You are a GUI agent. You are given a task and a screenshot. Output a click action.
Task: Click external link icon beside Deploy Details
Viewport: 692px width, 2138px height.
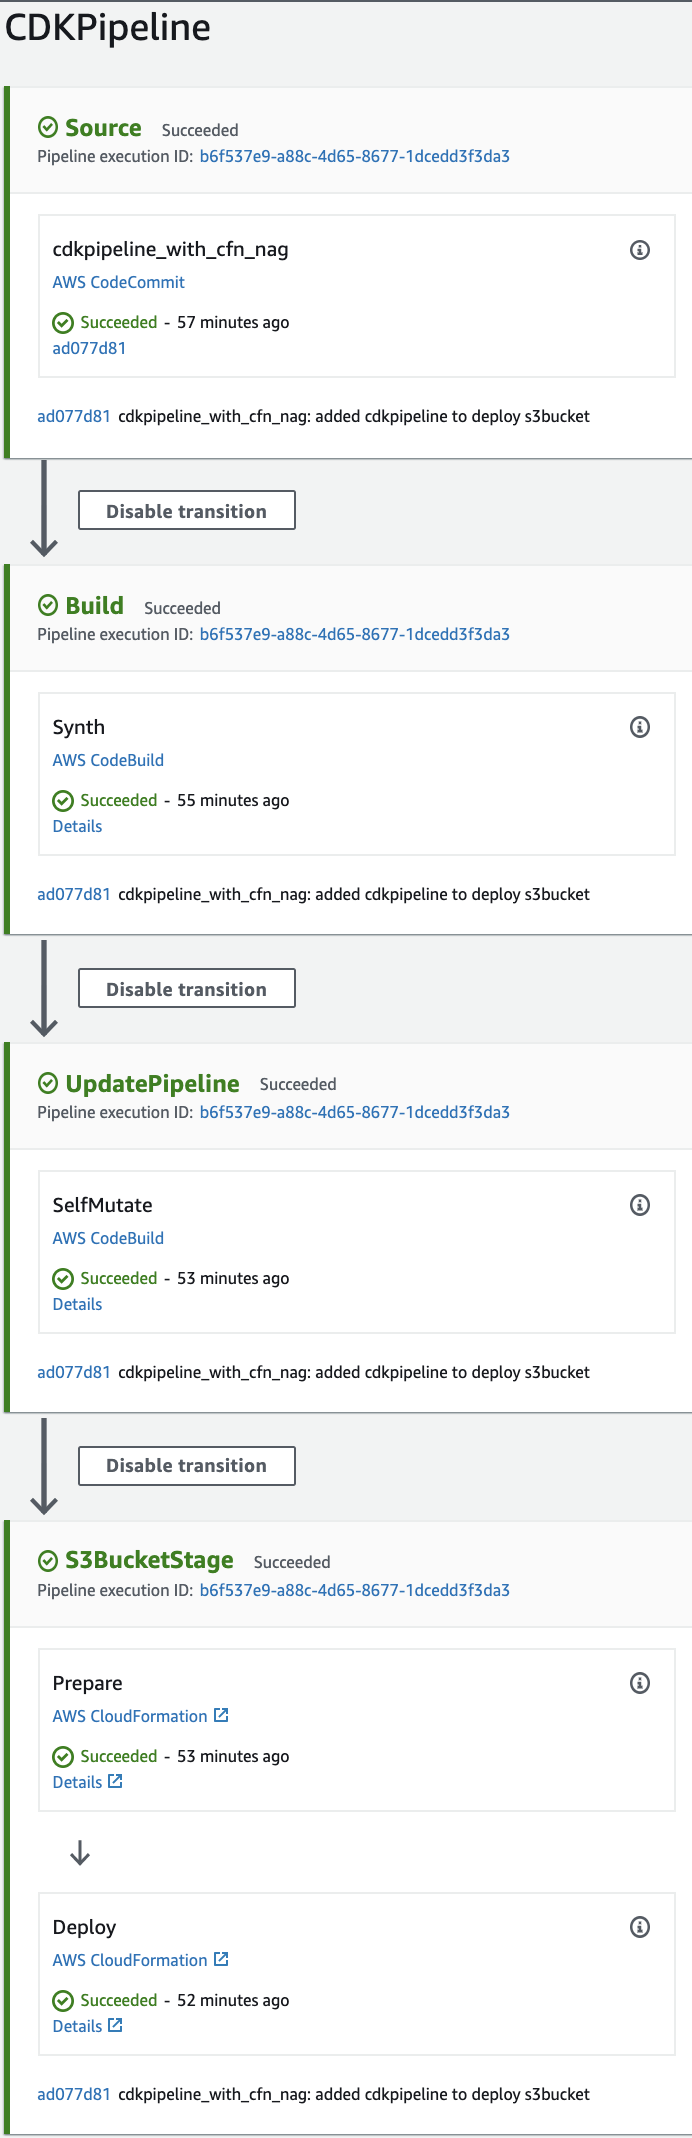pos(115,2025)
